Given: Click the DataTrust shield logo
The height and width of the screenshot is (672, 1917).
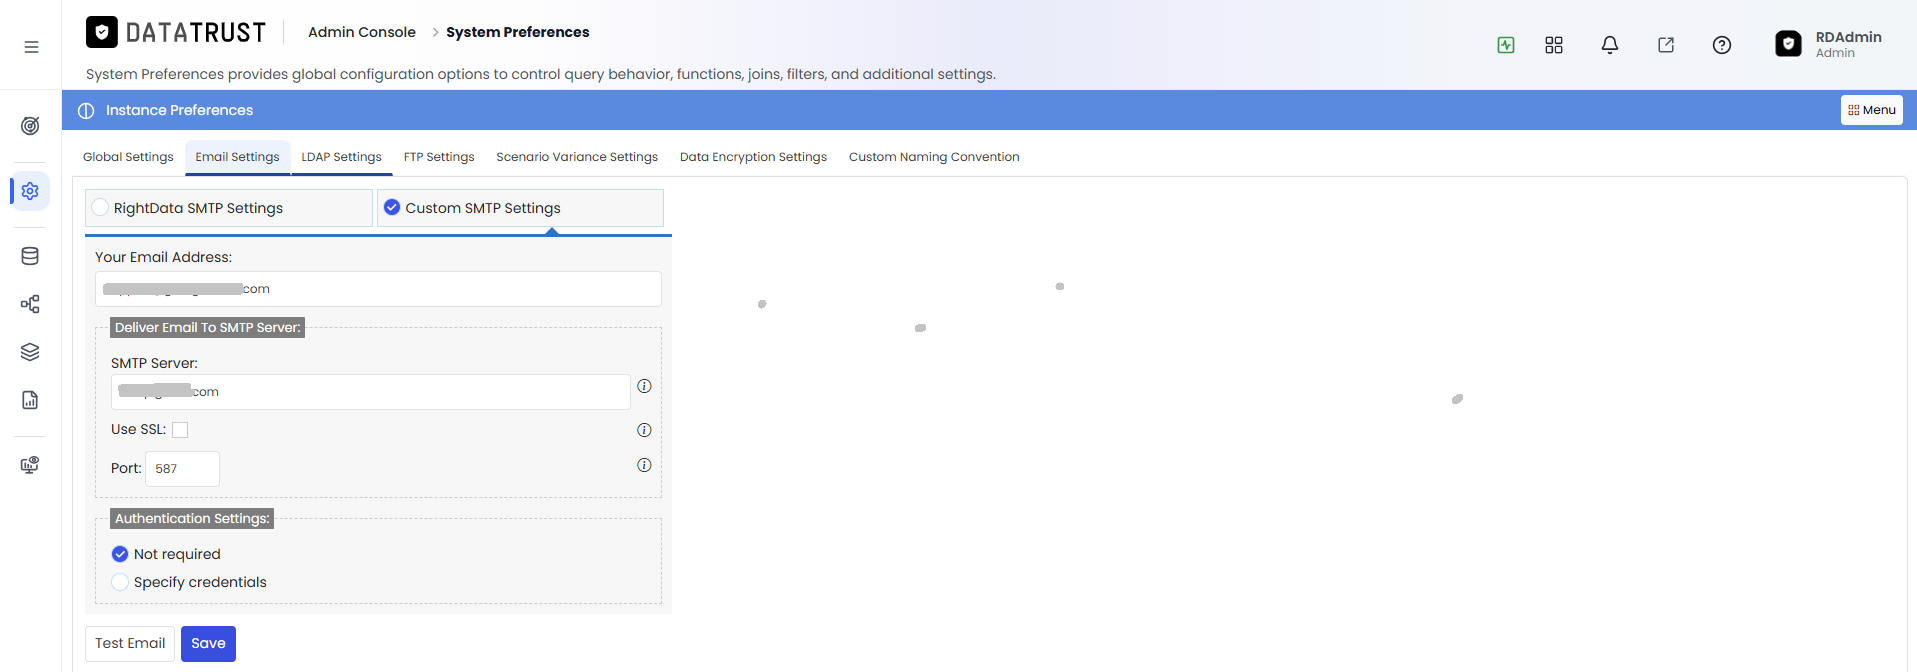Looking at the screenshot, I should coord(102,32).
